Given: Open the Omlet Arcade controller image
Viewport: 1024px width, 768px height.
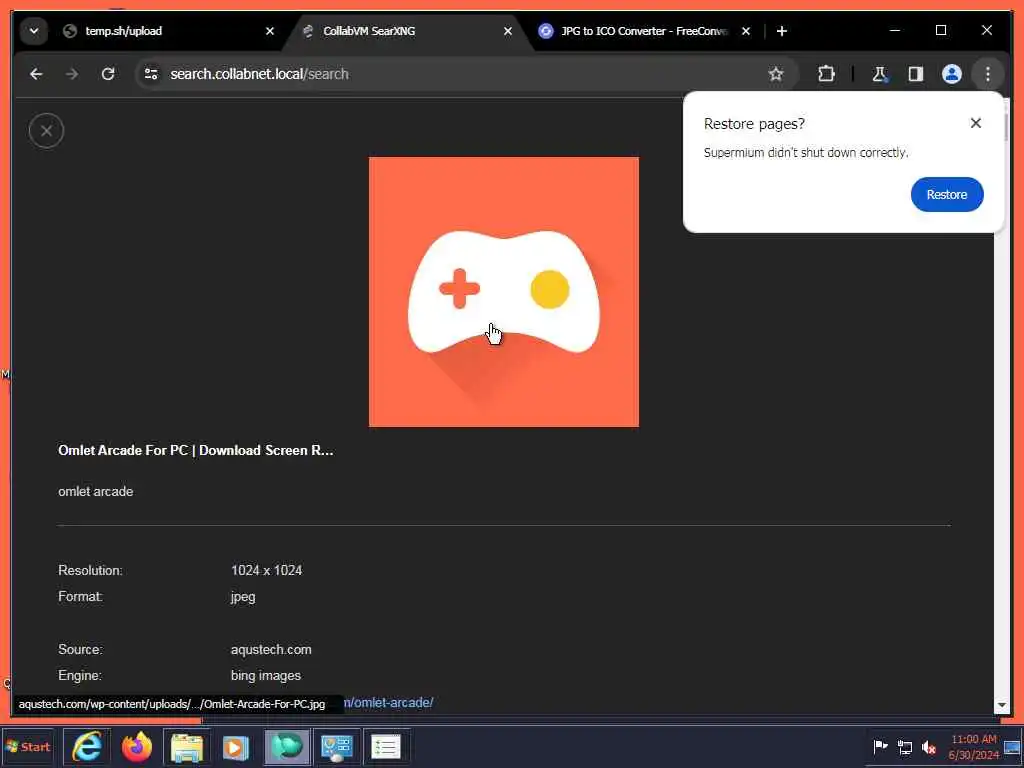Looking at the screenshot, I should 504,292.
